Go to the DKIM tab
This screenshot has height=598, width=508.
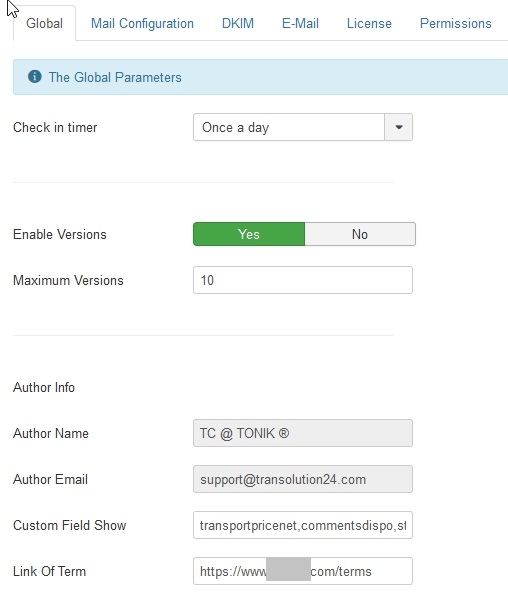238,23
